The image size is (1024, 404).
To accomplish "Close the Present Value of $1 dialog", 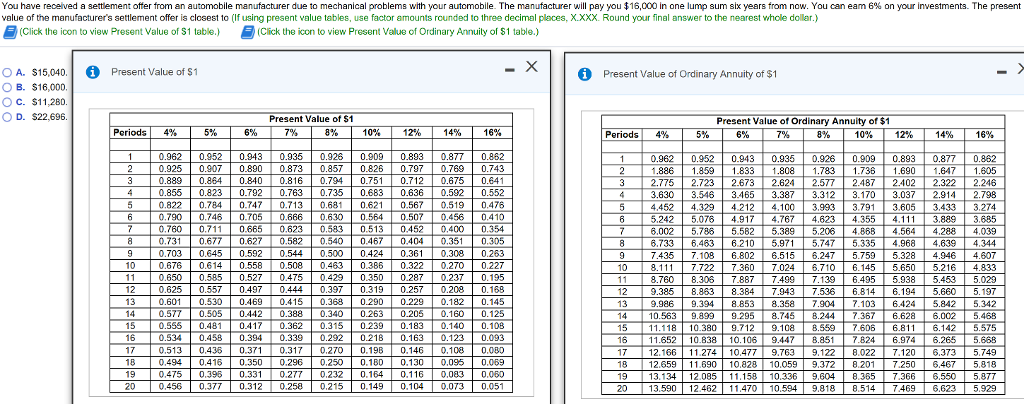I will [x=532, y=67].
